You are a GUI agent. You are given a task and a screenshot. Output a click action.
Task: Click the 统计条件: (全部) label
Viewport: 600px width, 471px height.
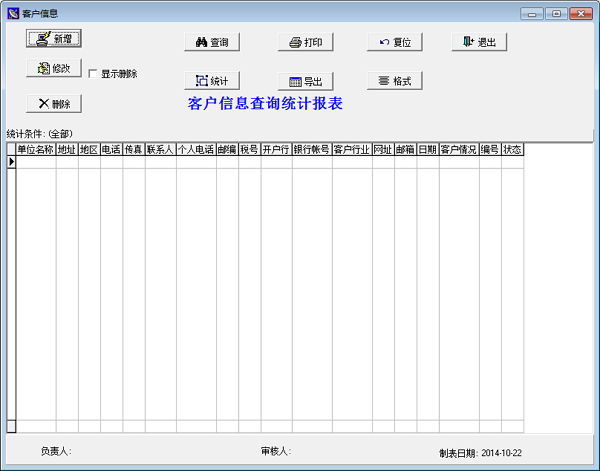tap(39, 134)
